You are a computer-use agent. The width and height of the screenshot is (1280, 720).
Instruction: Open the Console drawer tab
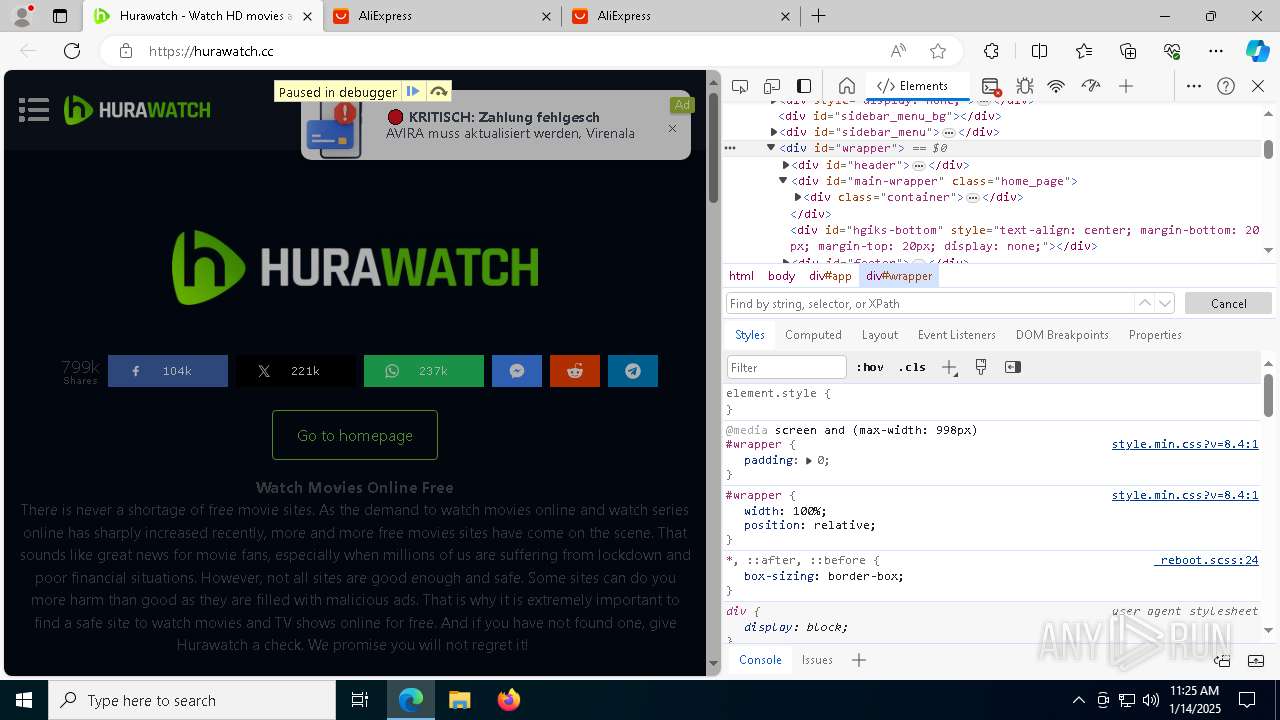[760, 660]
